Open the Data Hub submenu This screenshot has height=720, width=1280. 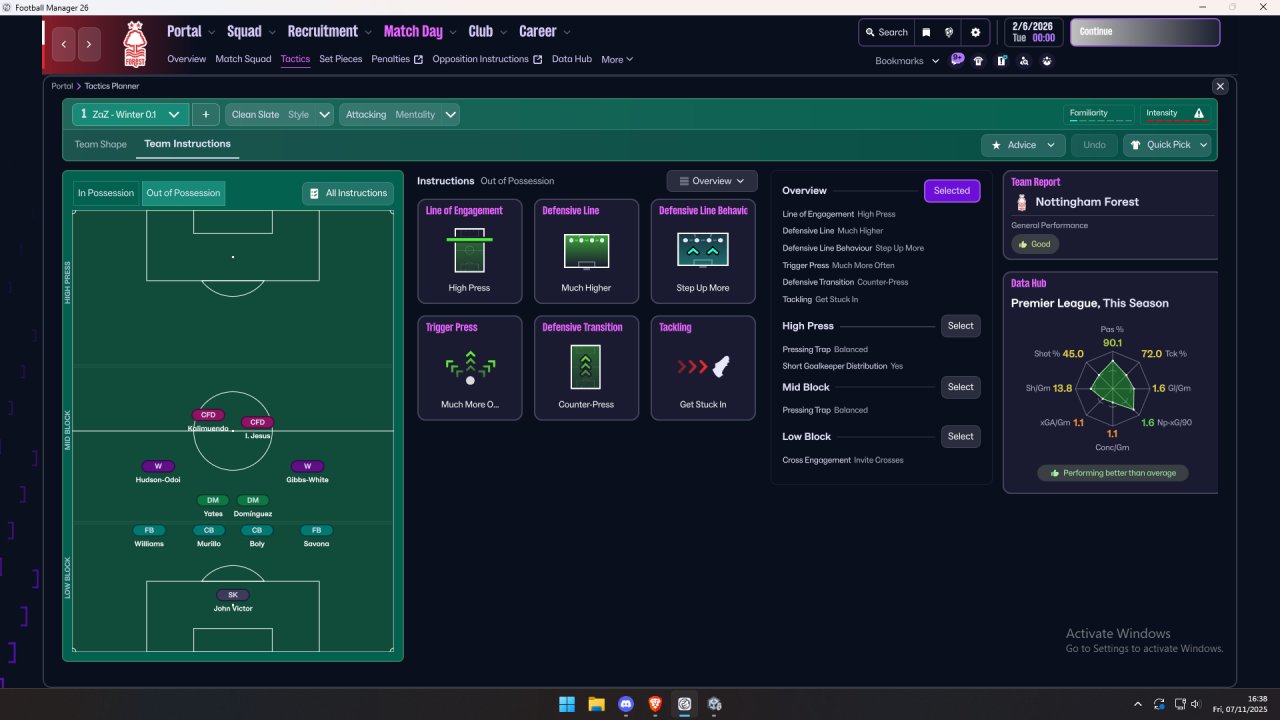(x=572, y=59)
